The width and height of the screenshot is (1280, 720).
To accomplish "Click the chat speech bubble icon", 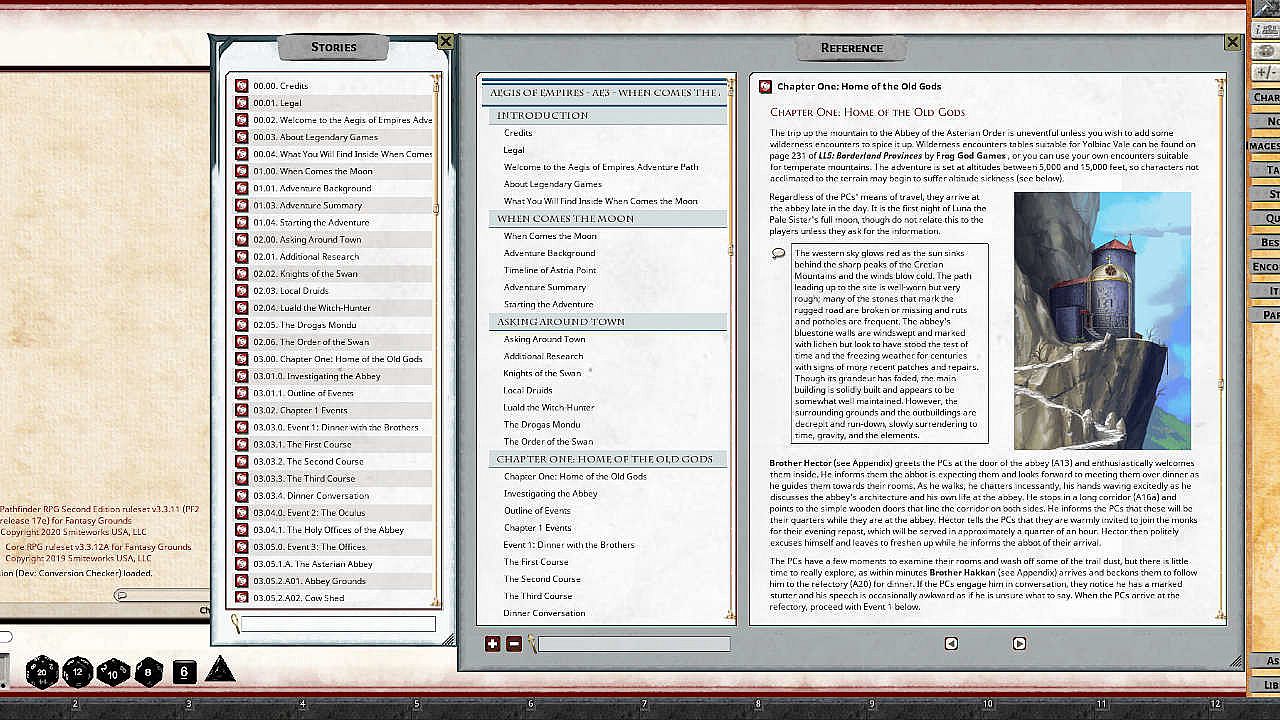I will point(121,595).
